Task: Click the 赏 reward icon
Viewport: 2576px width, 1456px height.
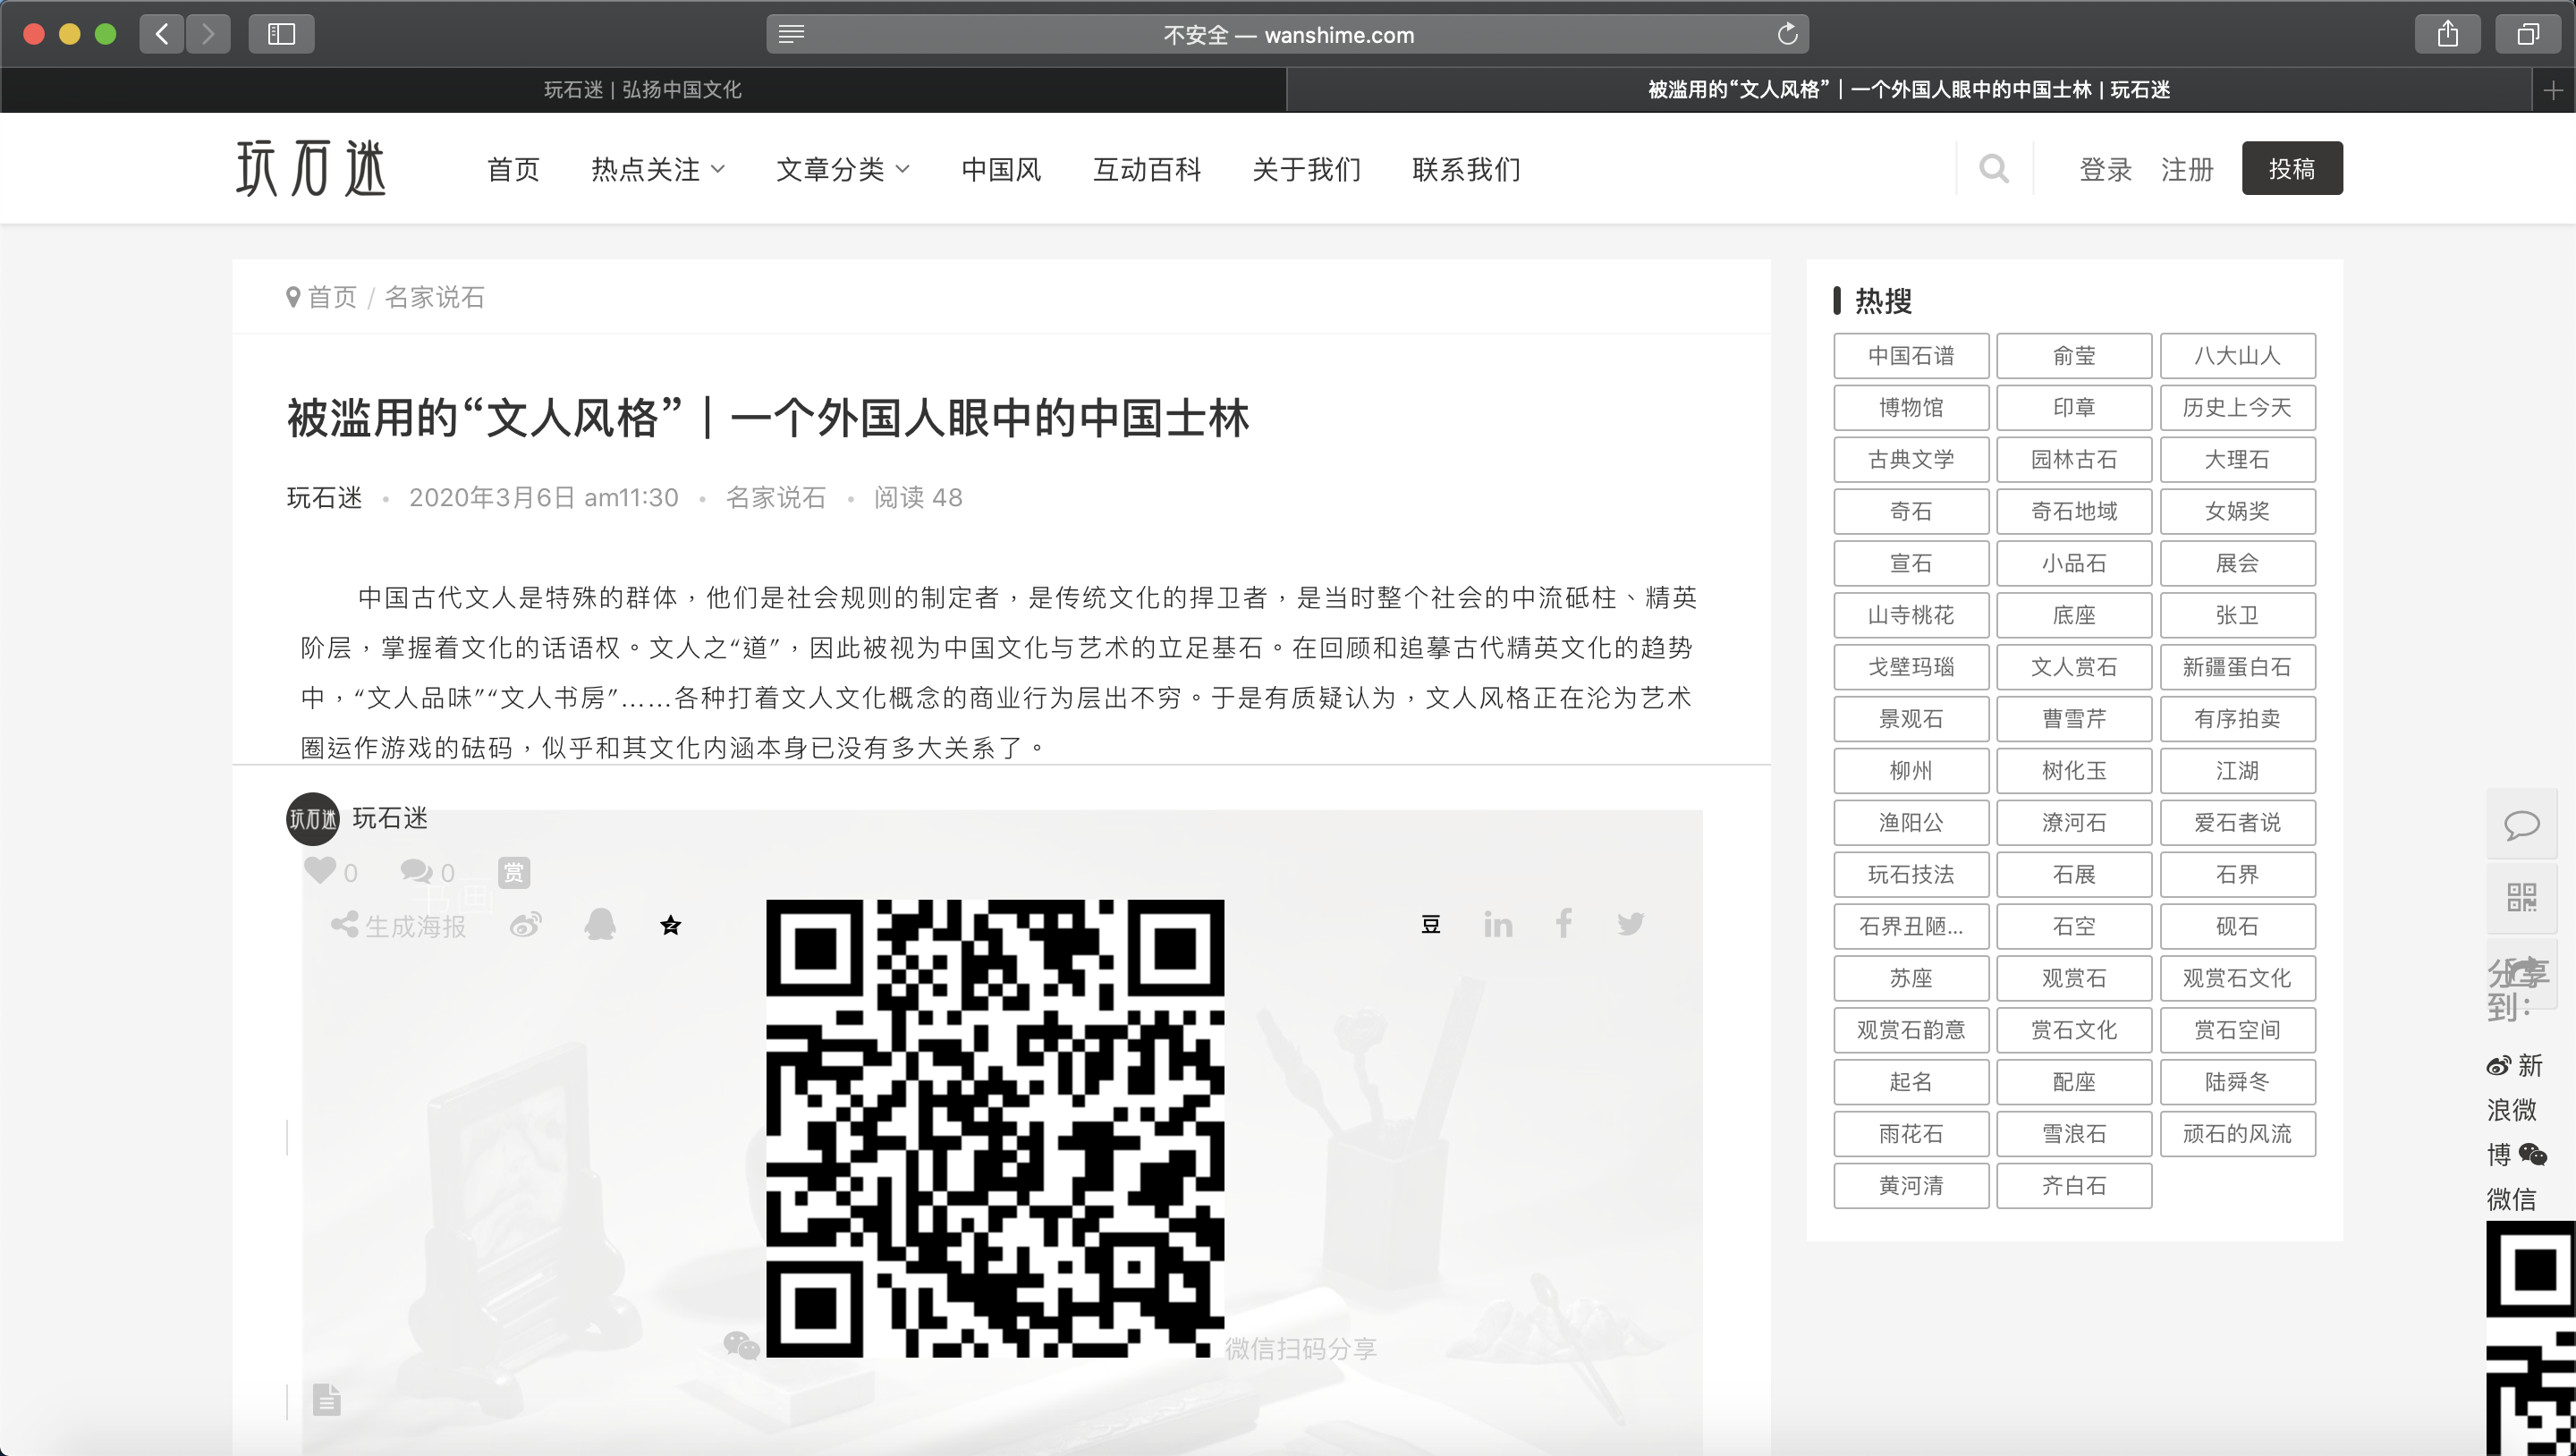Action: tap(514, 872)
